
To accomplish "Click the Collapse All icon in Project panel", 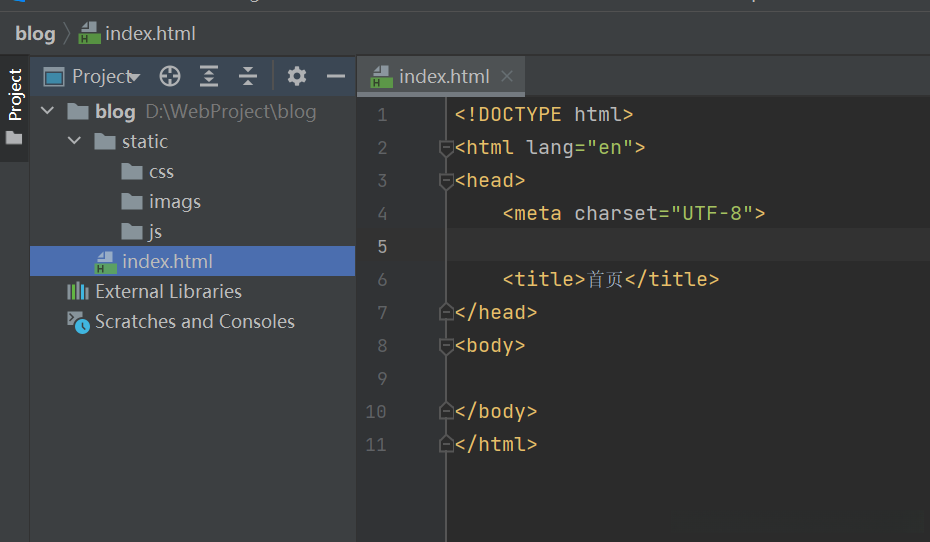I will [248, 76].
